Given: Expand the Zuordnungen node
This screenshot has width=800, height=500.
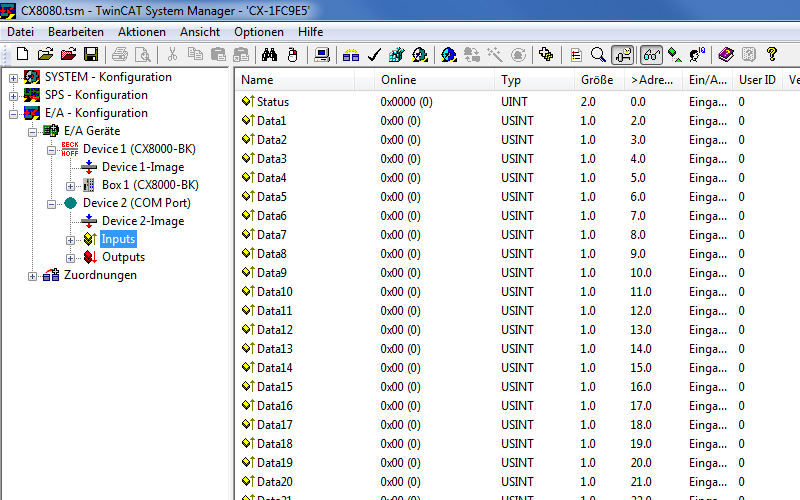Looking at the screenshot, I should tap(32, 276).
